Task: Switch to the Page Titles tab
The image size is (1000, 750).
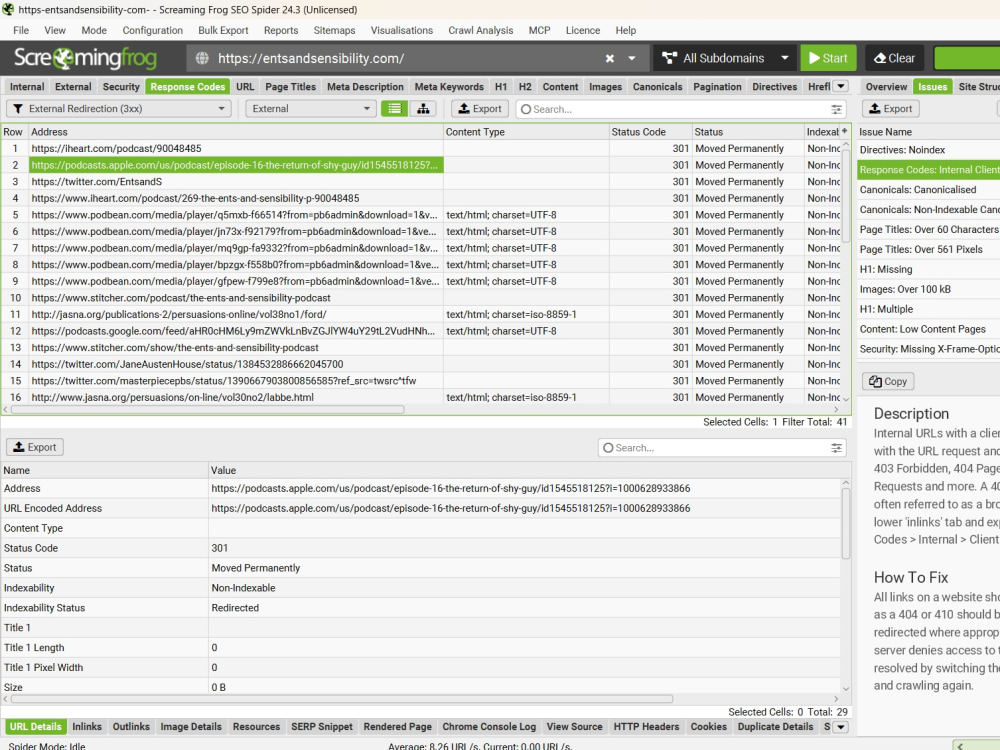Action: [x=290, y=87]
